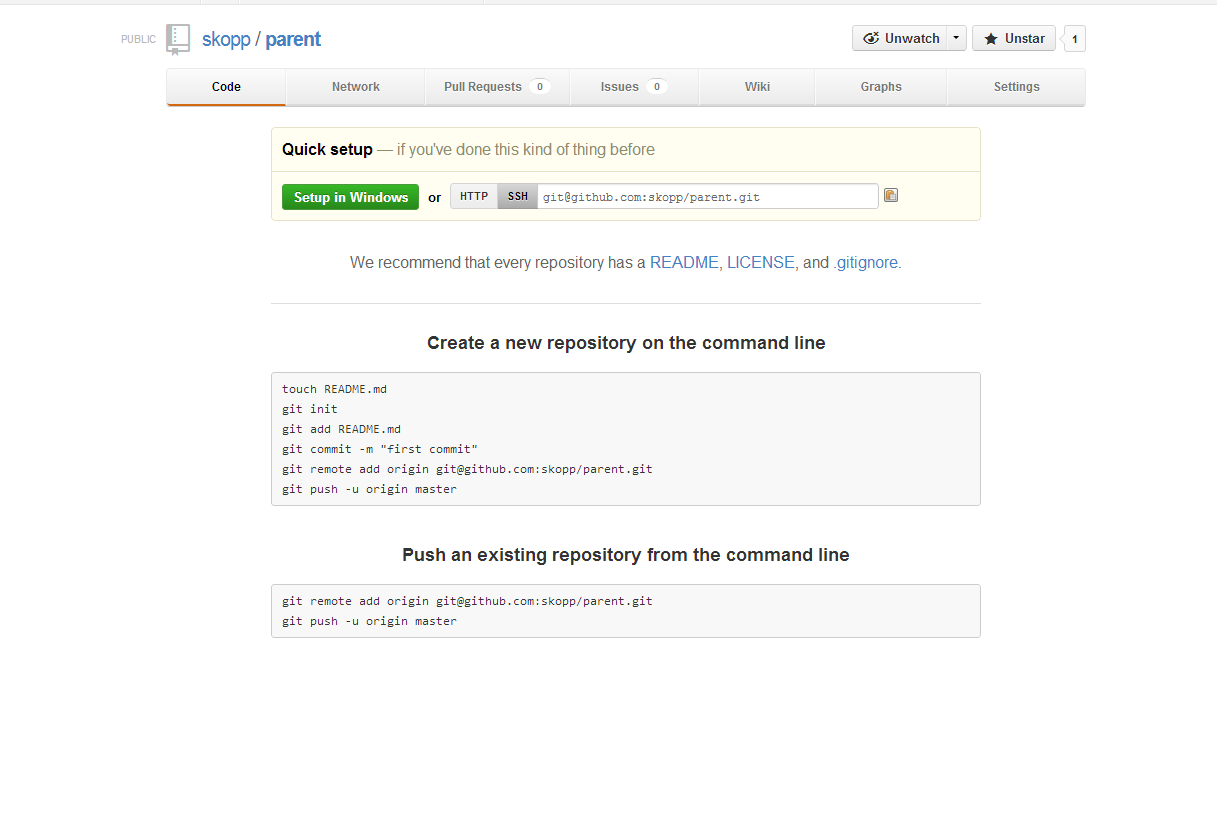Open the skopp user link
The height and width of the screenshot is (814, 1217).
tap(226, 39)
